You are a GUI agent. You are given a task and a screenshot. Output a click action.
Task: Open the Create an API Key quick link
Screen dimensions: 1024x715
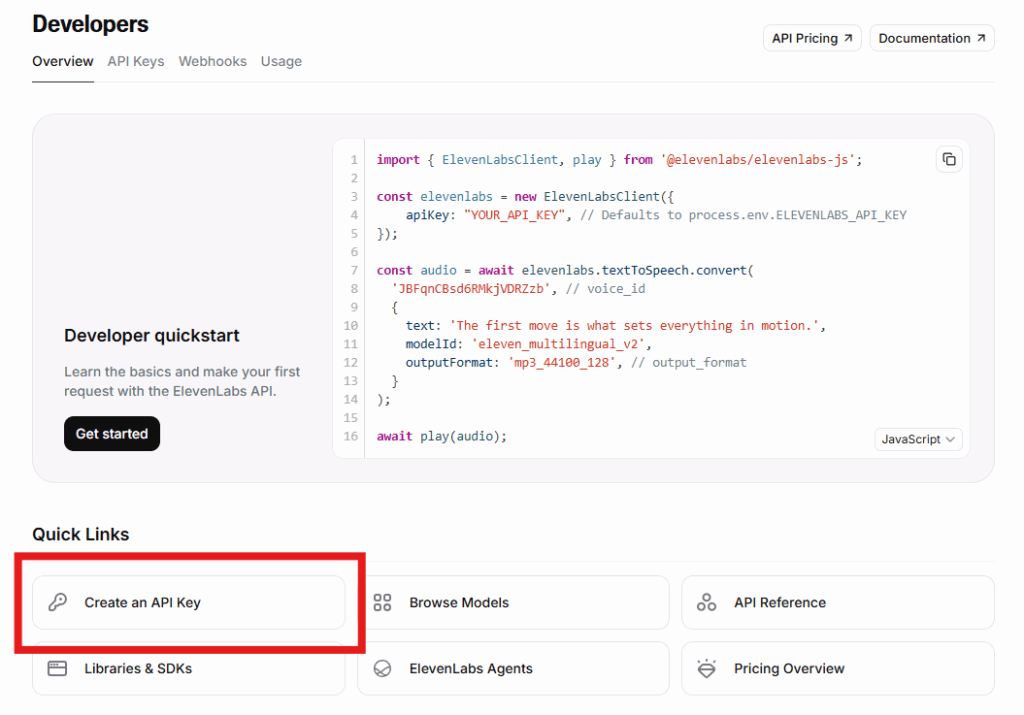[189, 602]
